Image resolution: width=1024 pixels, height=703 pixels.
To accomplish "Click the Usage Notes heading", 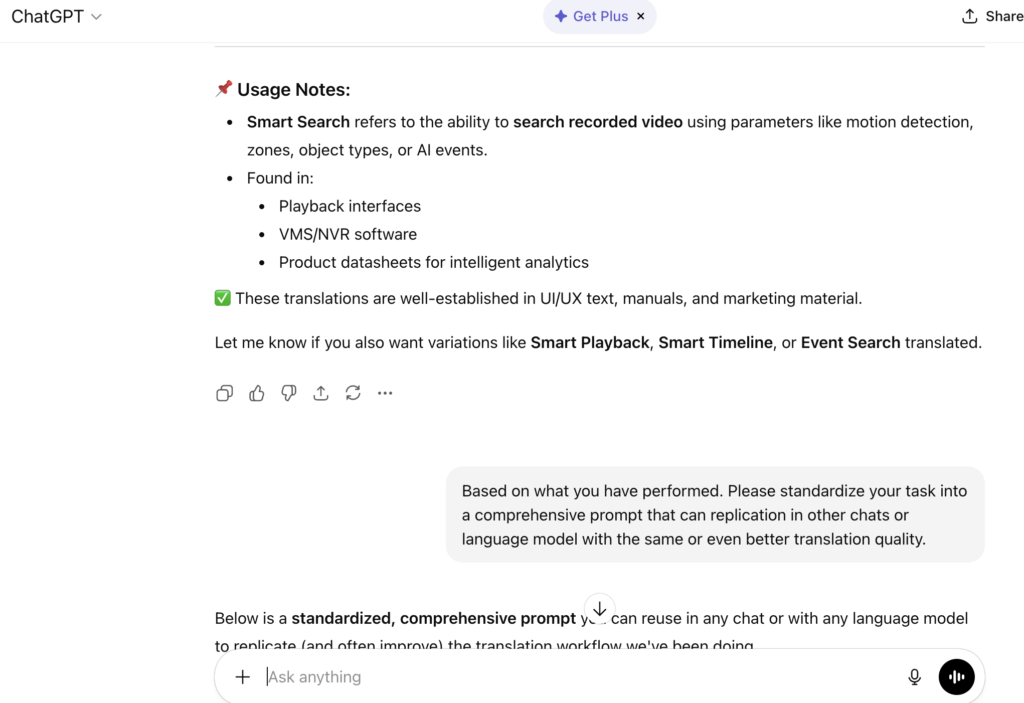I will pos(293,89).
